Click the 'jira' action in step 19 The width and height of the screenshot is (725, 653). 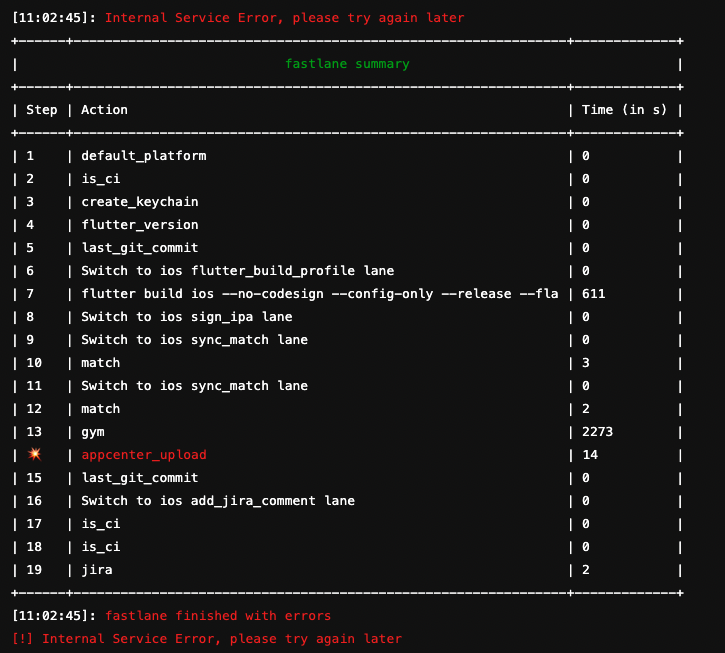[x=97, y=570]
